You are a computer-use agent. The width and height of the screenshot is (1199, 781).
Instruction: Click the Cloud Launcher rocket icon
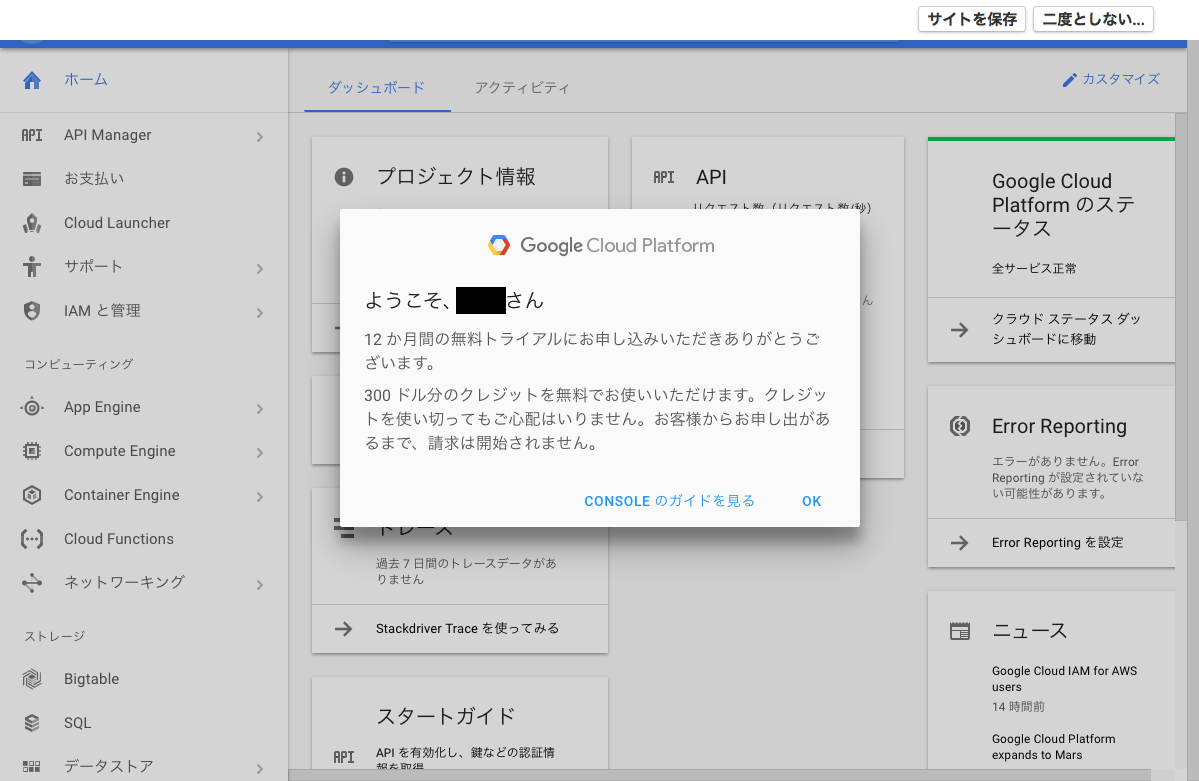click(x=32, y=223)
